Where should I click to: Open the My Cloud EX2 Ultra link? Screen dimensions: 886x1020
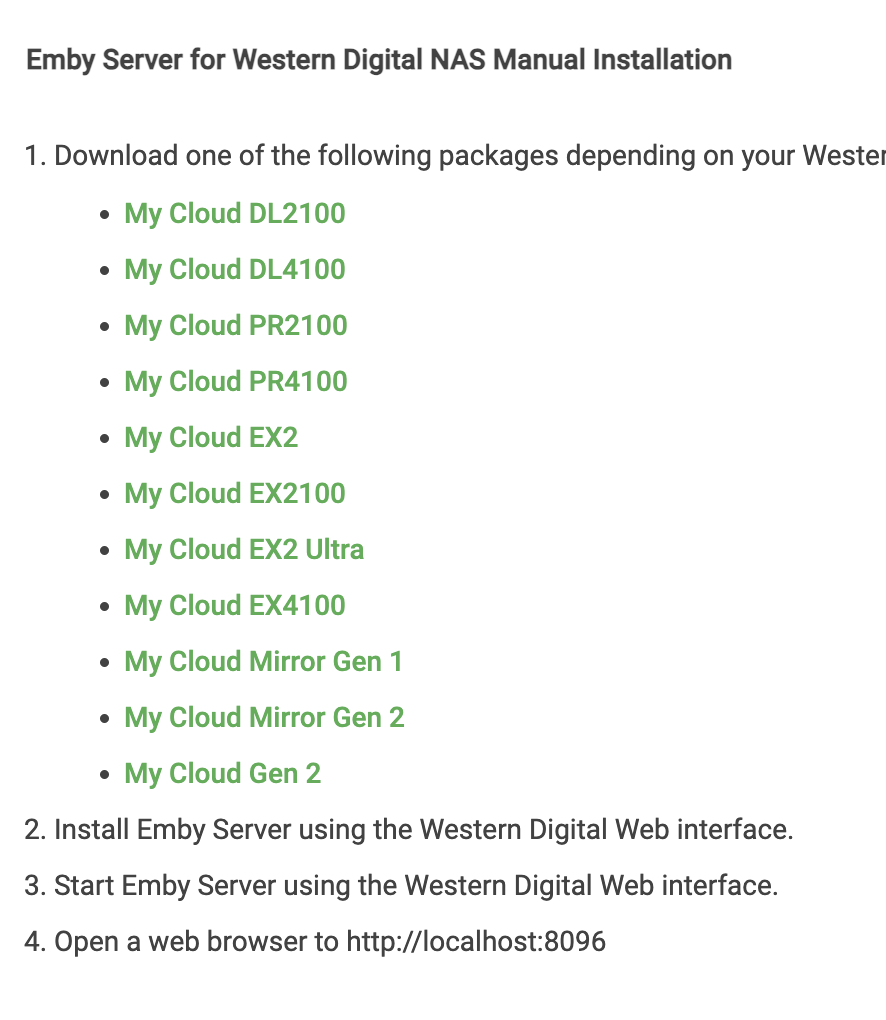[244, 550]
